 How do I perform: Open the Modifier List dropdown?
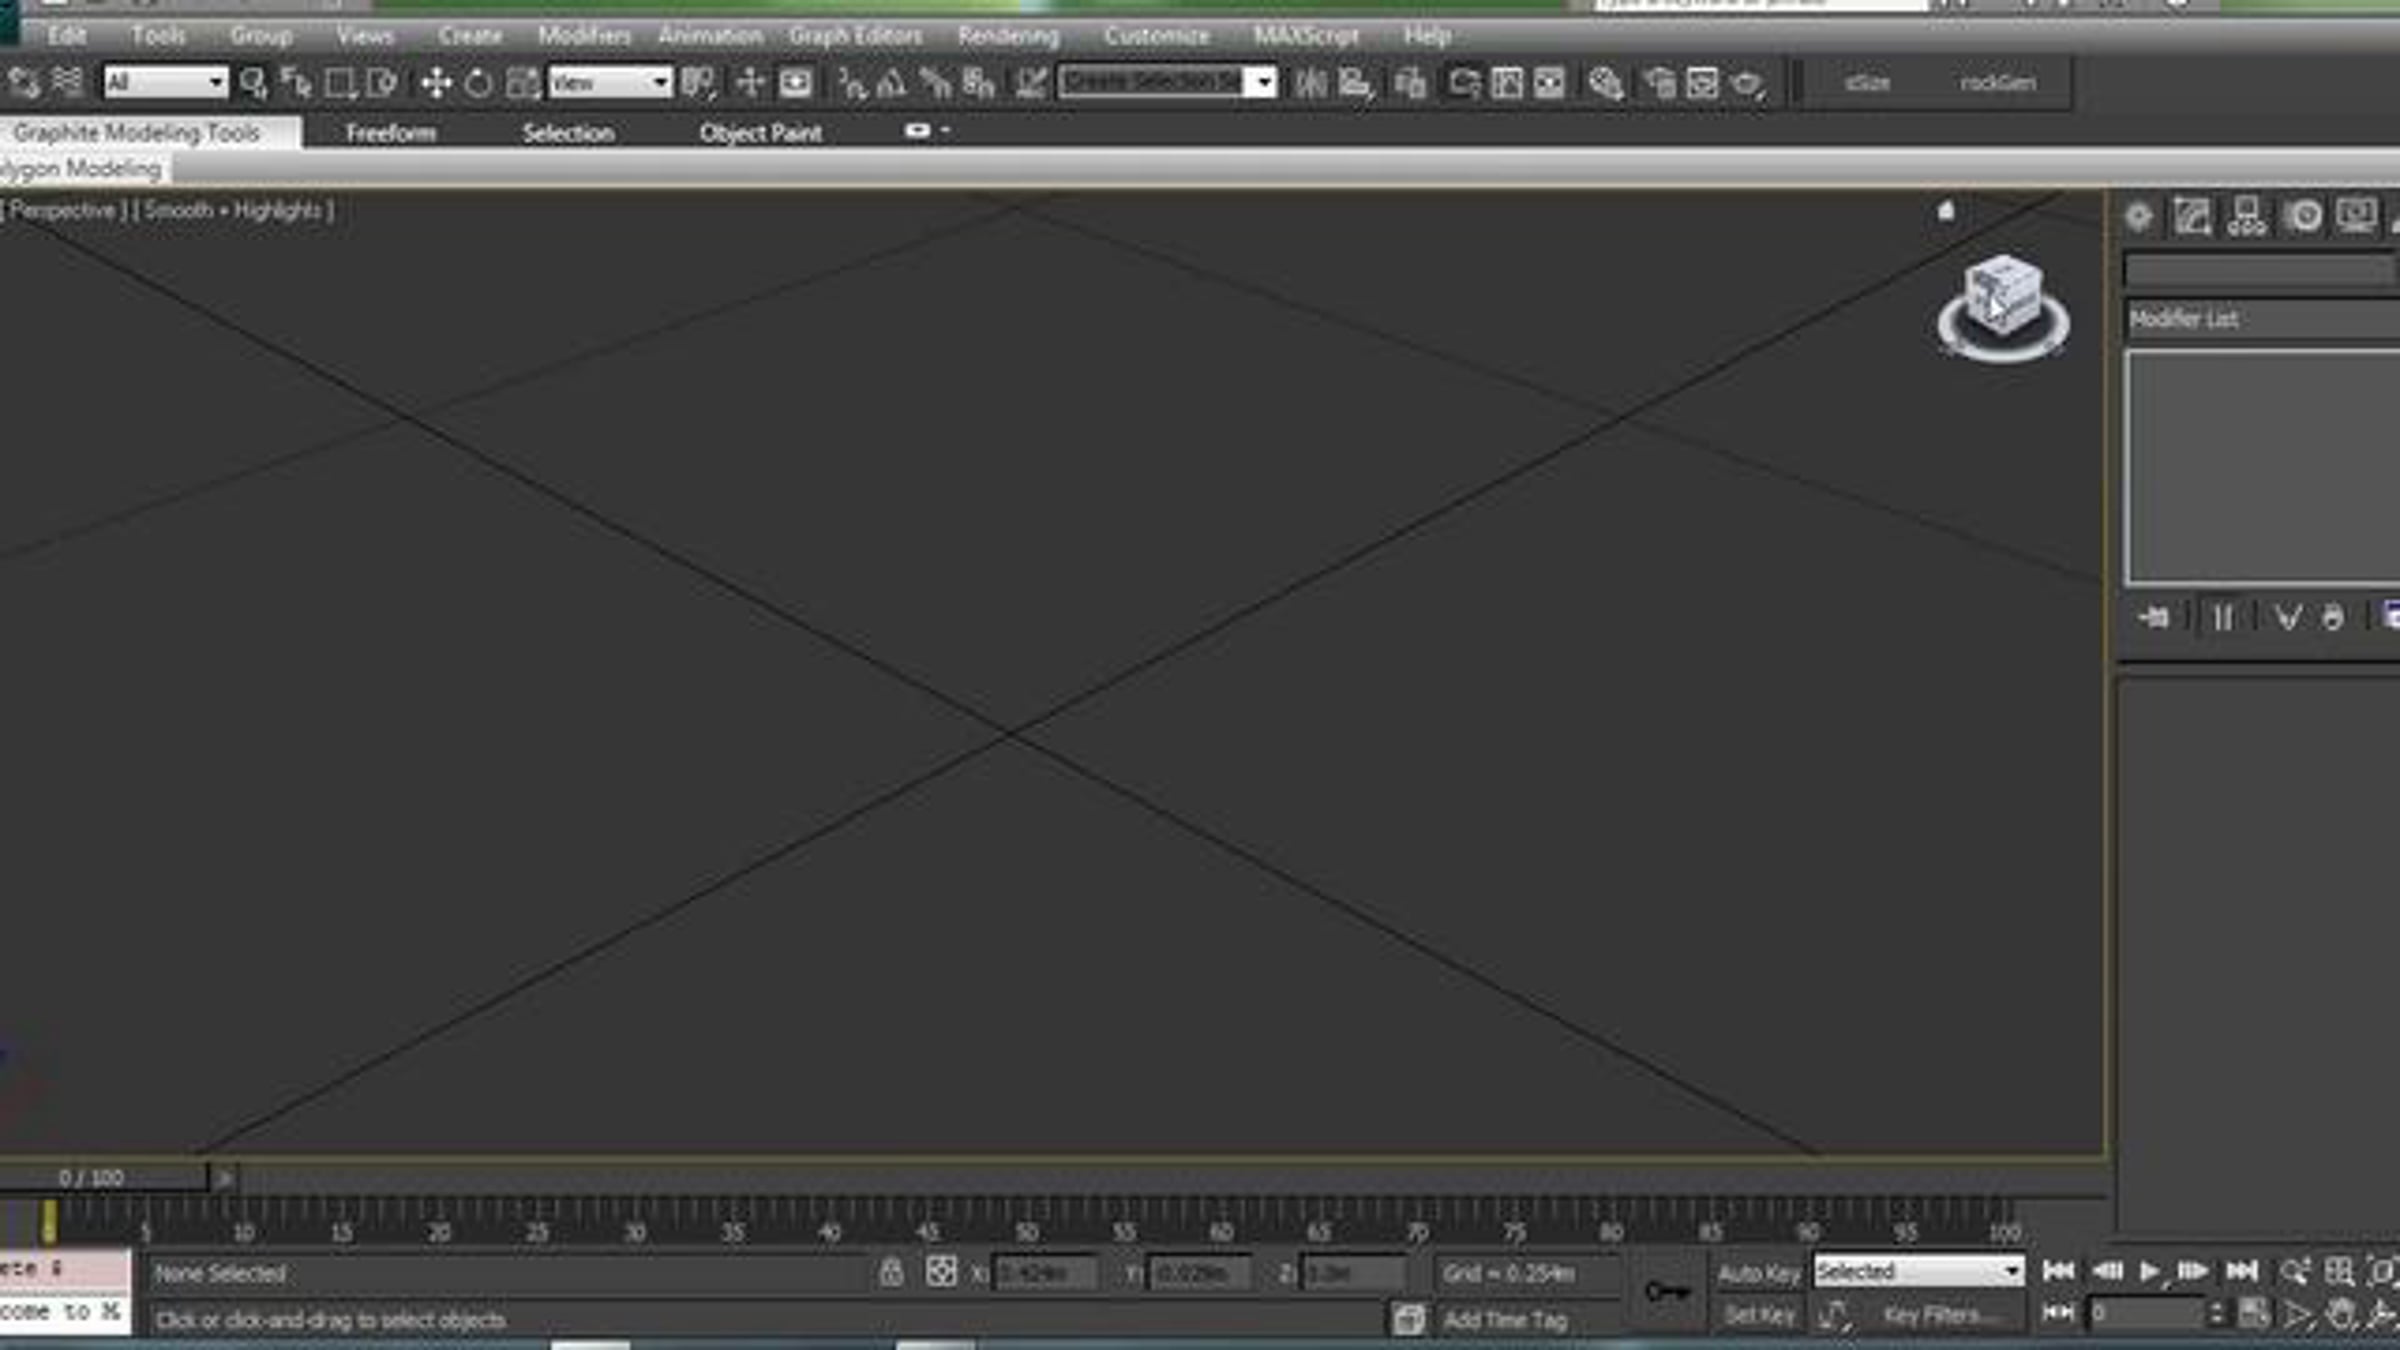tap(2262, 319)
